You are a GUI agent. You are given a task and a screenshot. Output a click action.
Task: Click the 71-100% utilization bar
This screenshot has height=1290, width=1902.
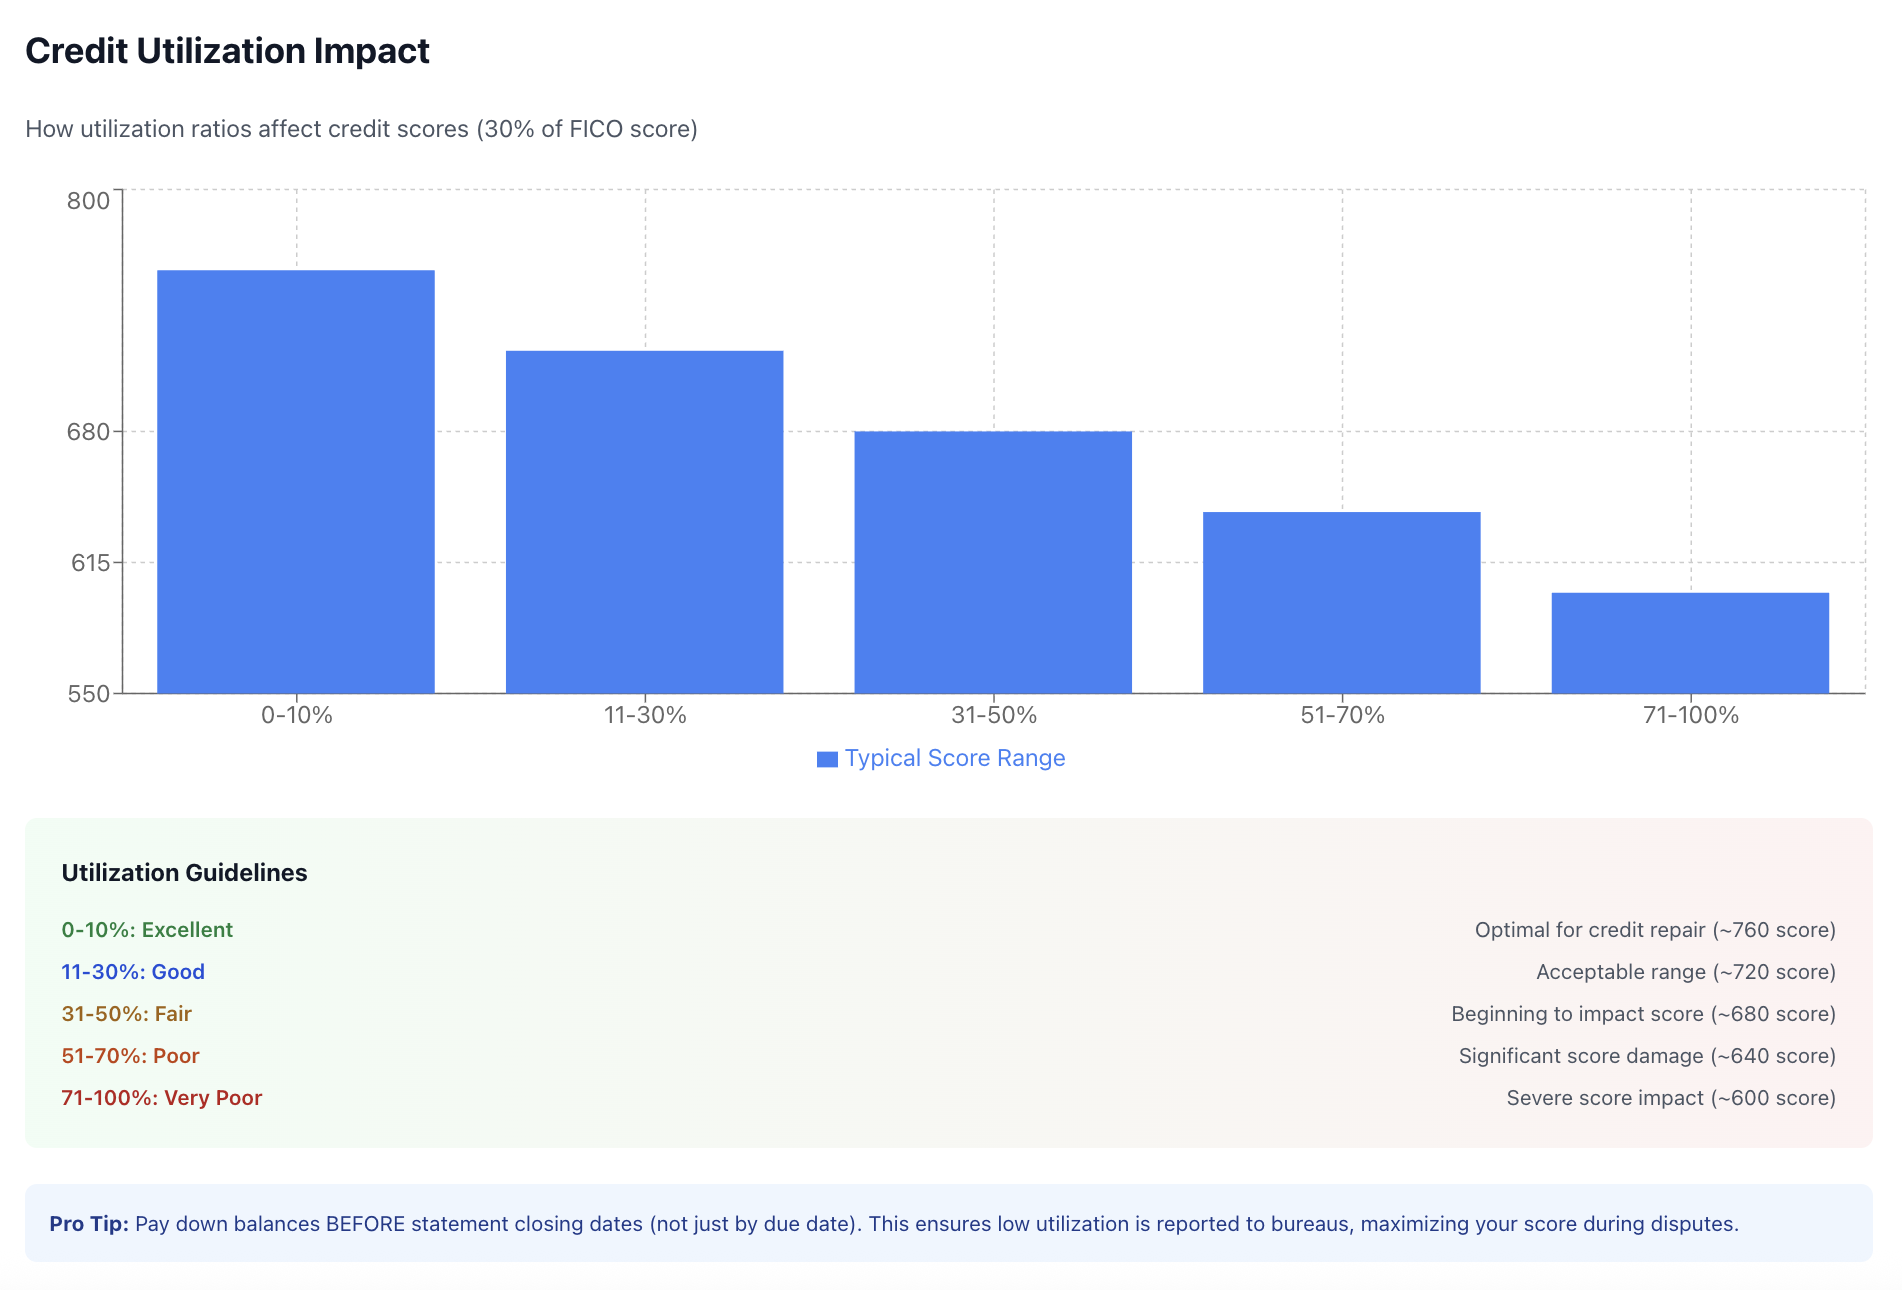pyautogui.click(x=1690, y=643)
